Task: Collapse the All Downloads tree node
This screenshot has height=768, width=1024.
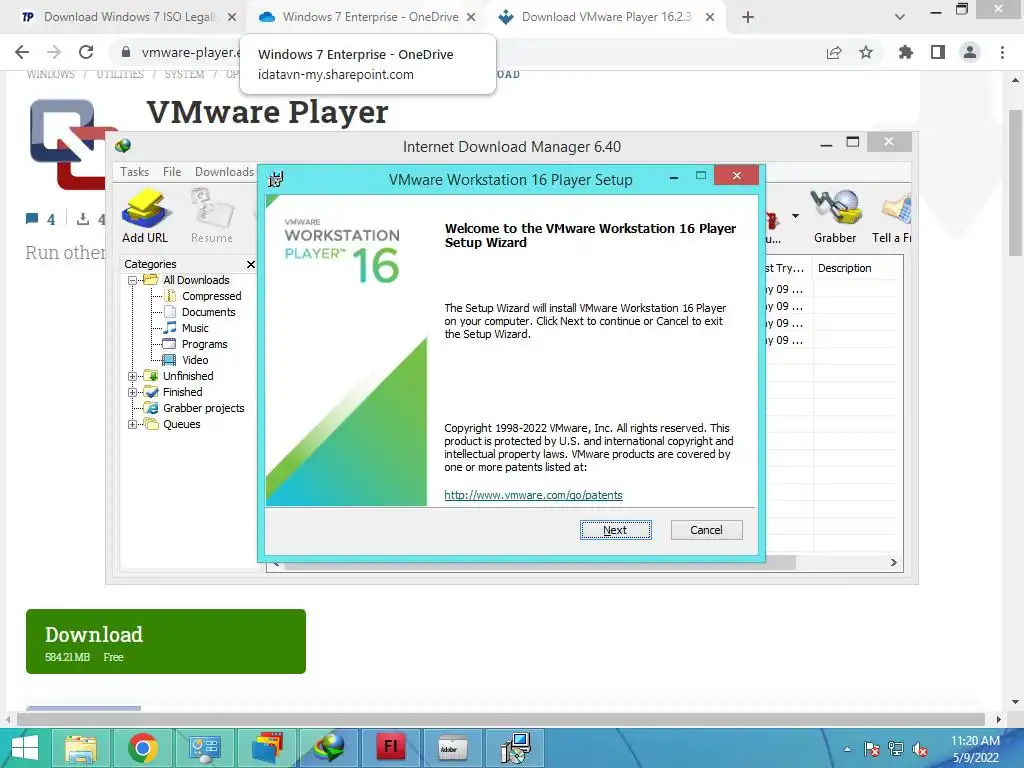Action: tap(132, 280)
